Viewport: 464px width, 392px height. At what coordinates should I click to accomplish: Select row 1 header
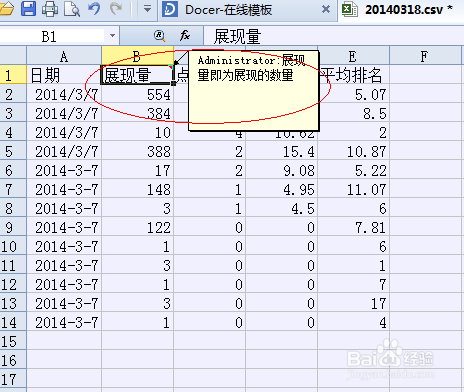click(x=13, y=74)
